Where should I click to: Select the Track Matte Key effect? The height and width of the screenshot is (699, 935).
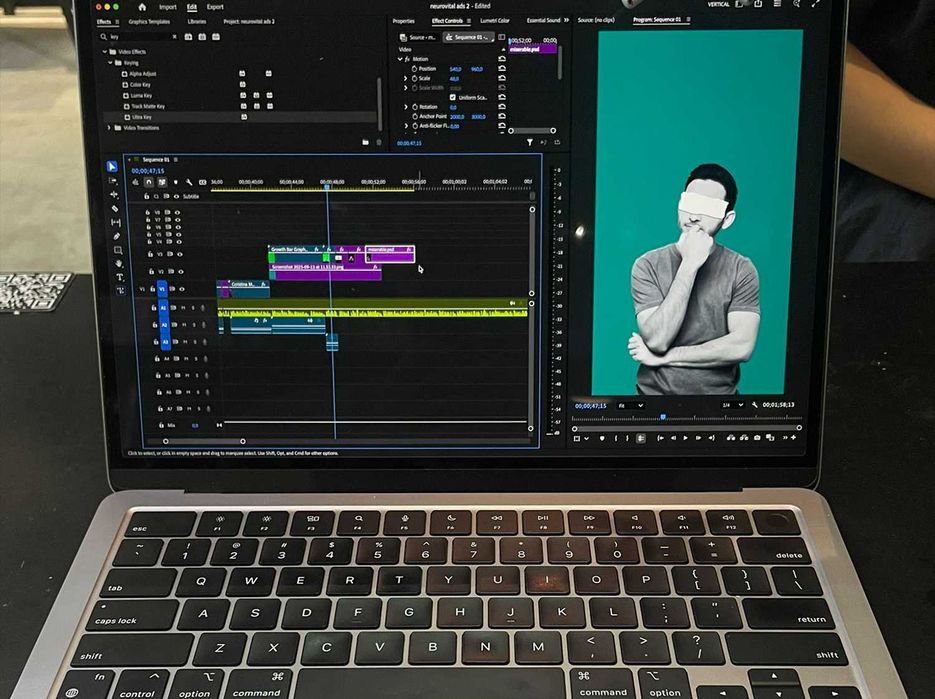tap(148, 106)
